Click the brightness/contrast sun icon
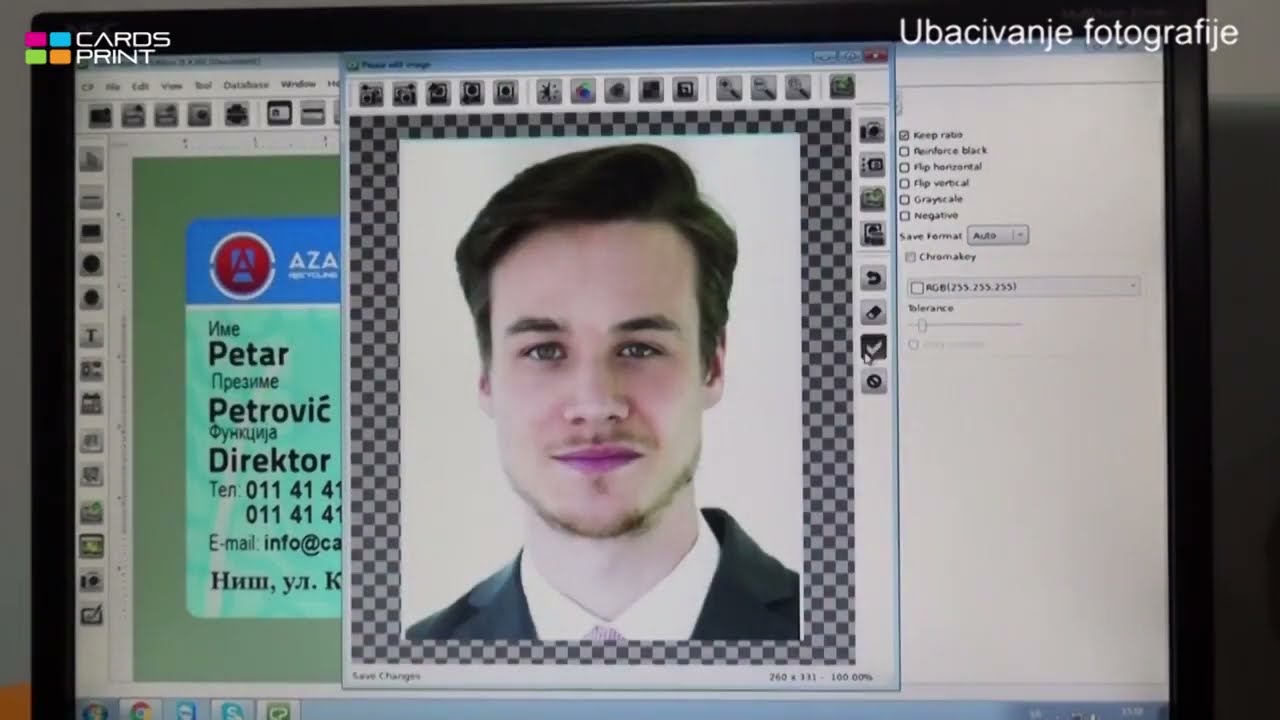1280x720 pixels. coord(548,92)
